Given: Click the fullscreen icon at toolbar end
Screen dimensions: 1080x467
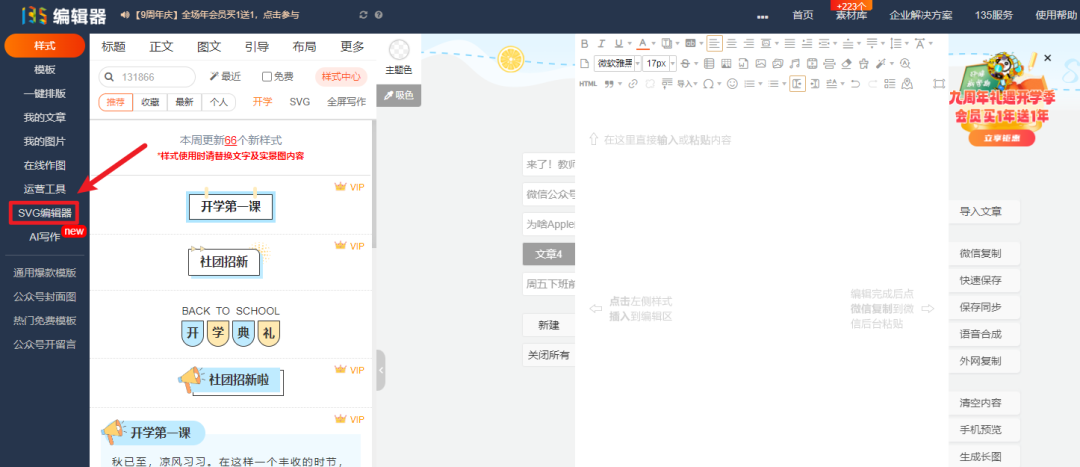Looking at the screenshot, I should 937,83.
